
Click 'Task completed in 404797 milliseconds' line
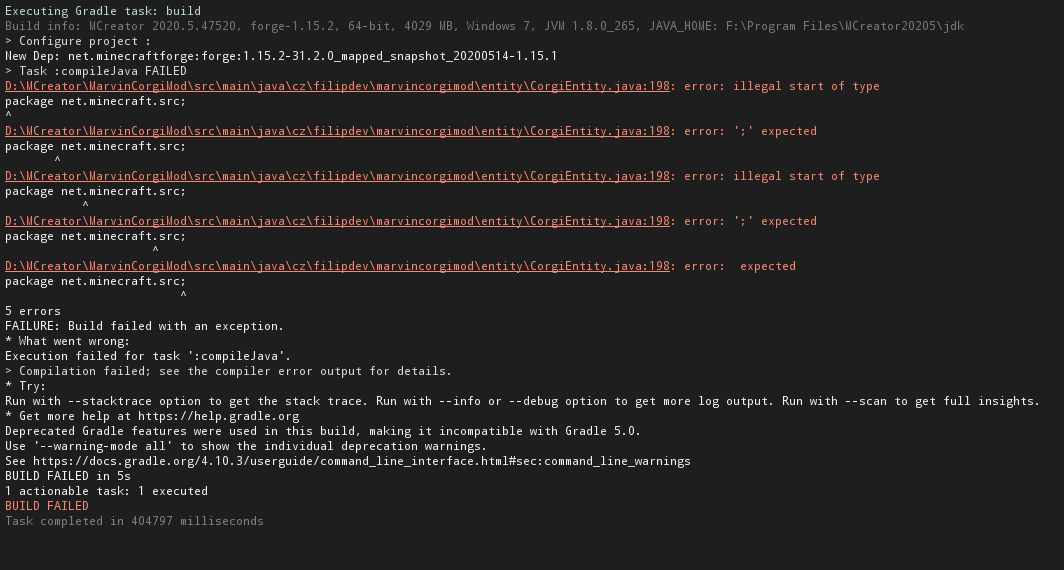click(x=134, y=520)
